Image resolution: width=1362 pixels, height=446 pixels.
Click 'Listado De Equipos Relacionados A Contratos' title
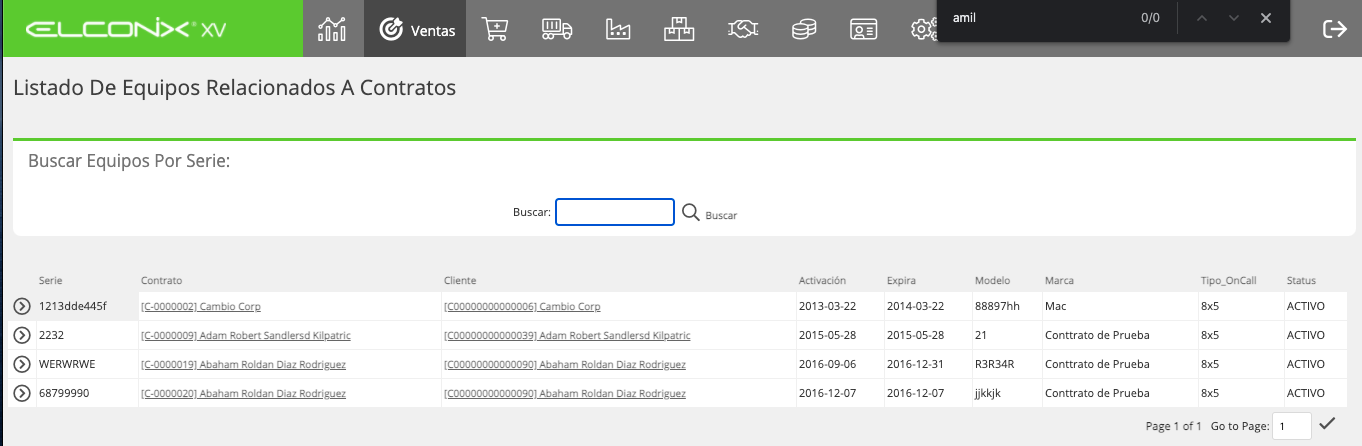coord(235,88)
